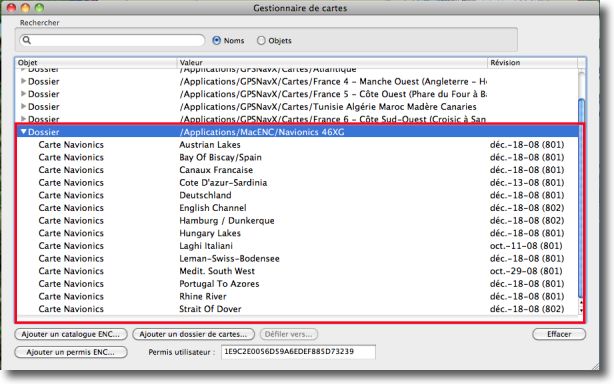Viewport: 614px width, 384px height.
Task: Click the Effacer button
Action: click(x=559, y=334)
